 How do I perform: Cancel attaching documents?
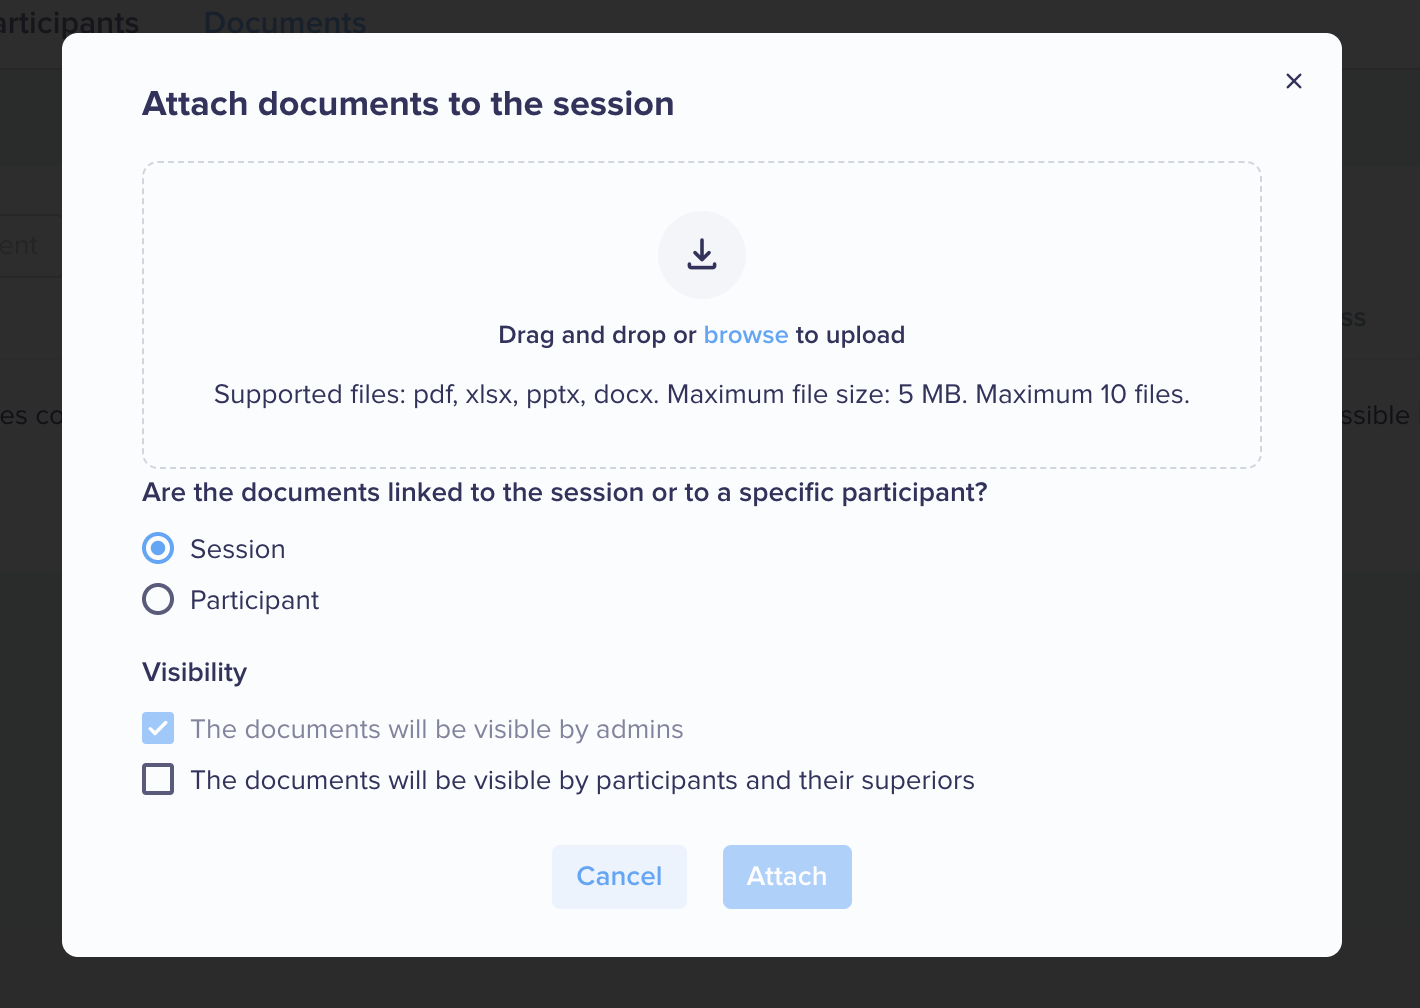coord(619,877)
